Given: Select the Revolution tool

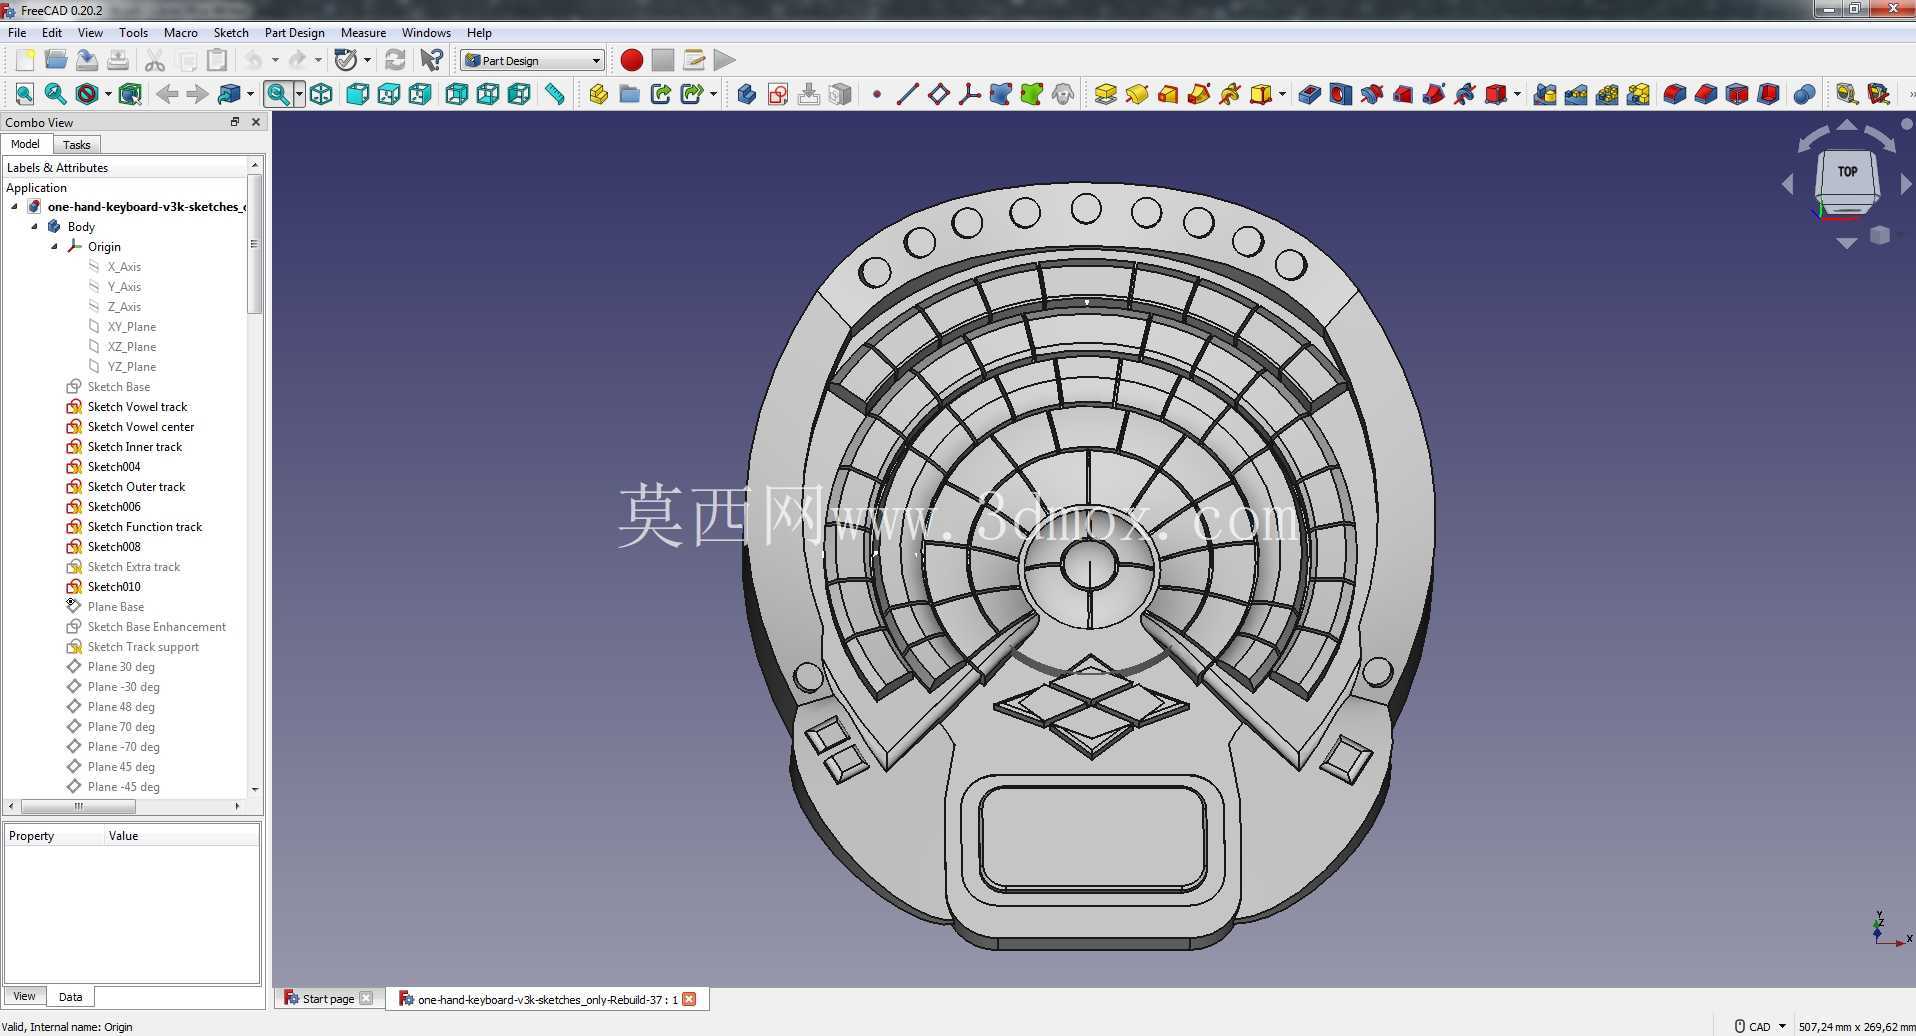Looking at the screenshot, I should 1136,94.
